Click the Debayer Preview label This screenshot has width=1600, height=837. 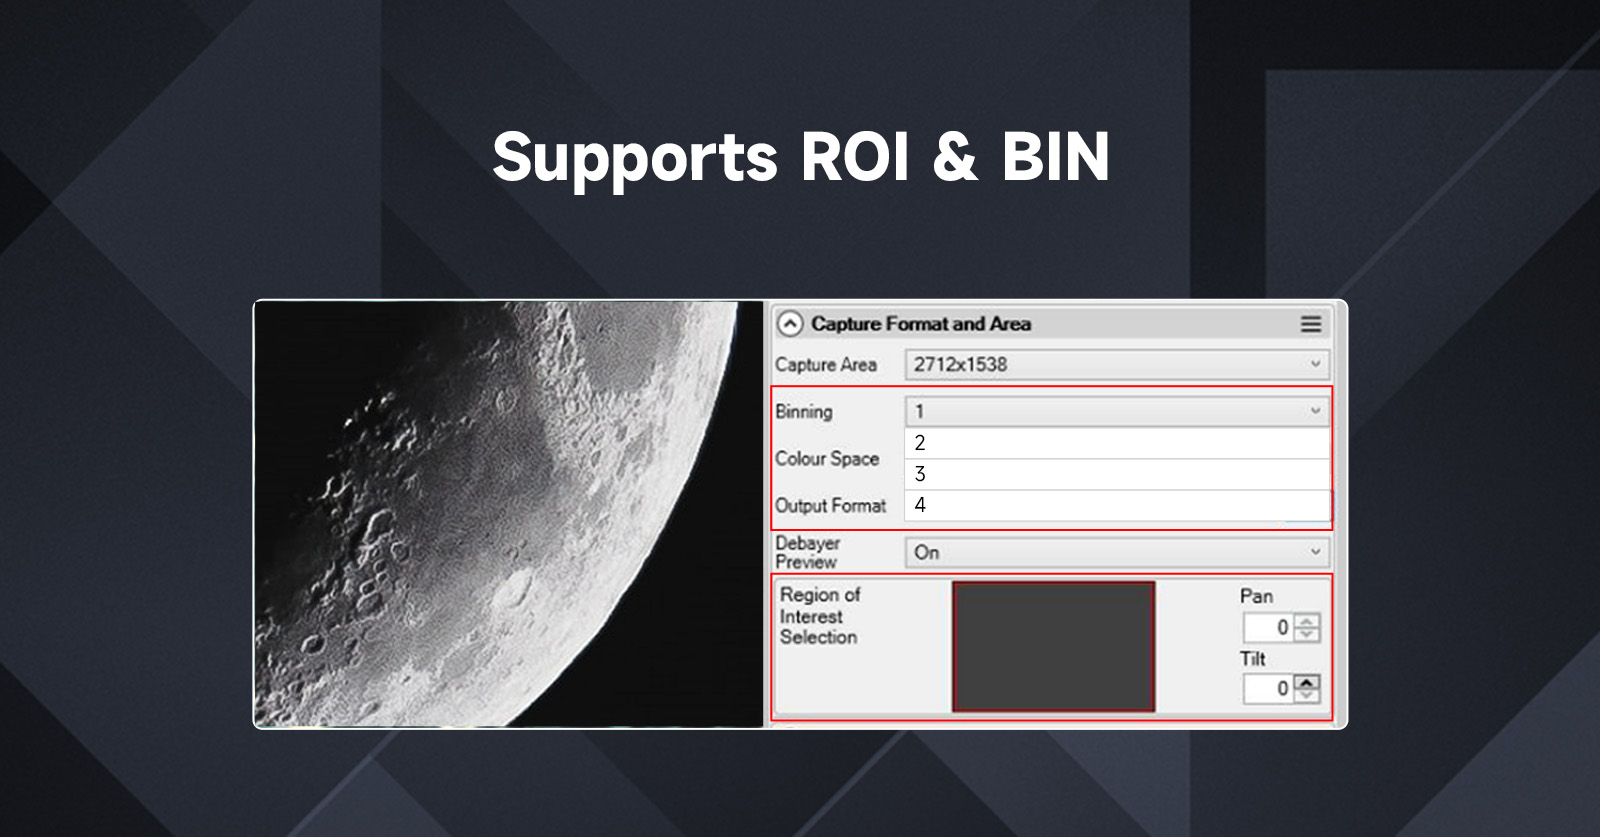(x=807, y=552)
